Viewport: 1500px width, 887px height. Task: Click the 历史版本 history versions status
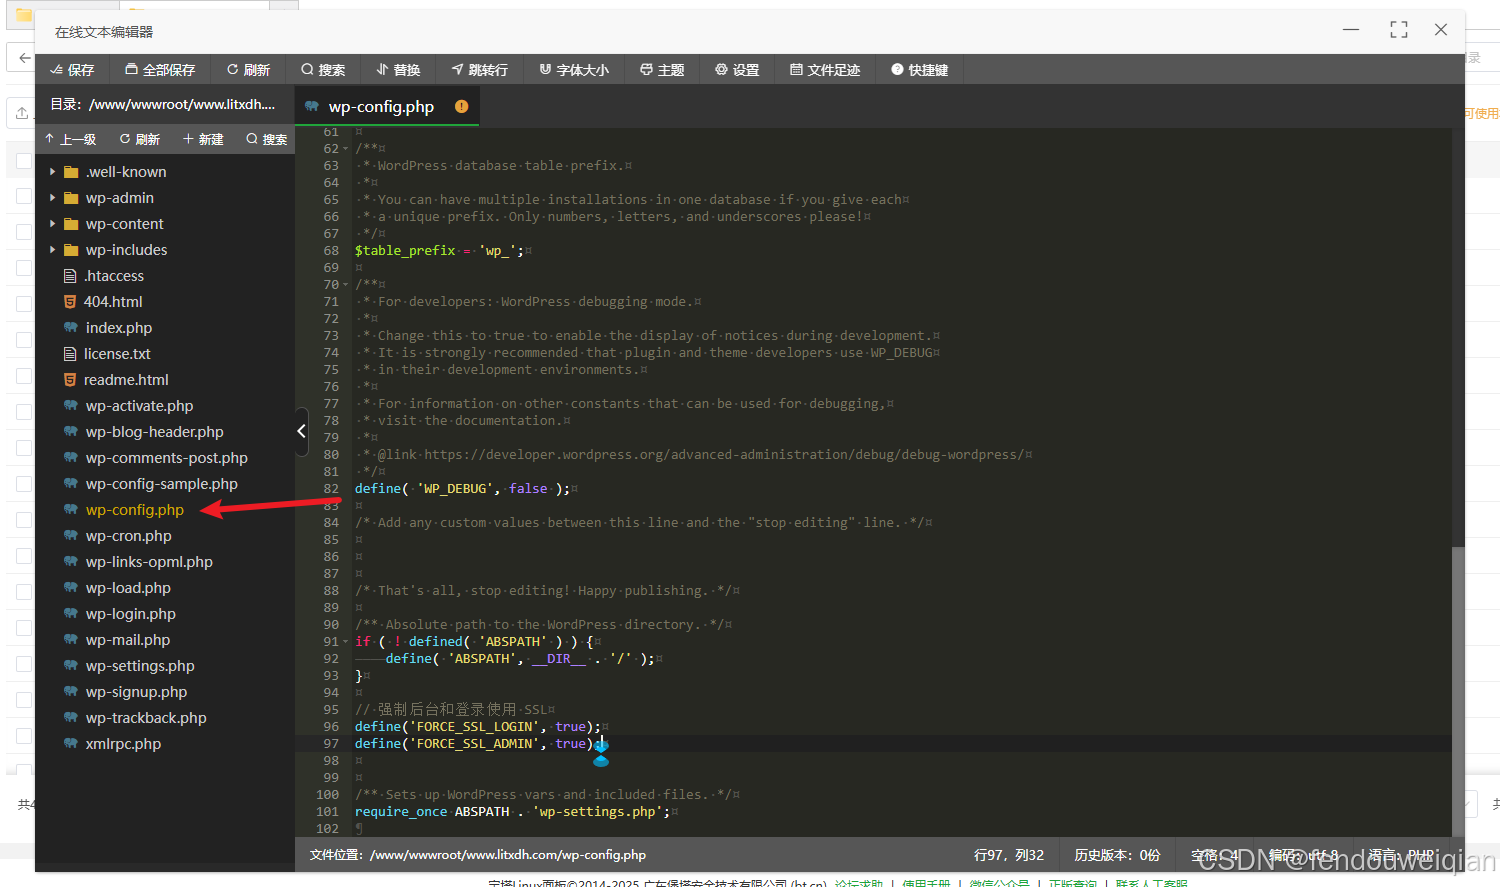(x=1117, y=855)
